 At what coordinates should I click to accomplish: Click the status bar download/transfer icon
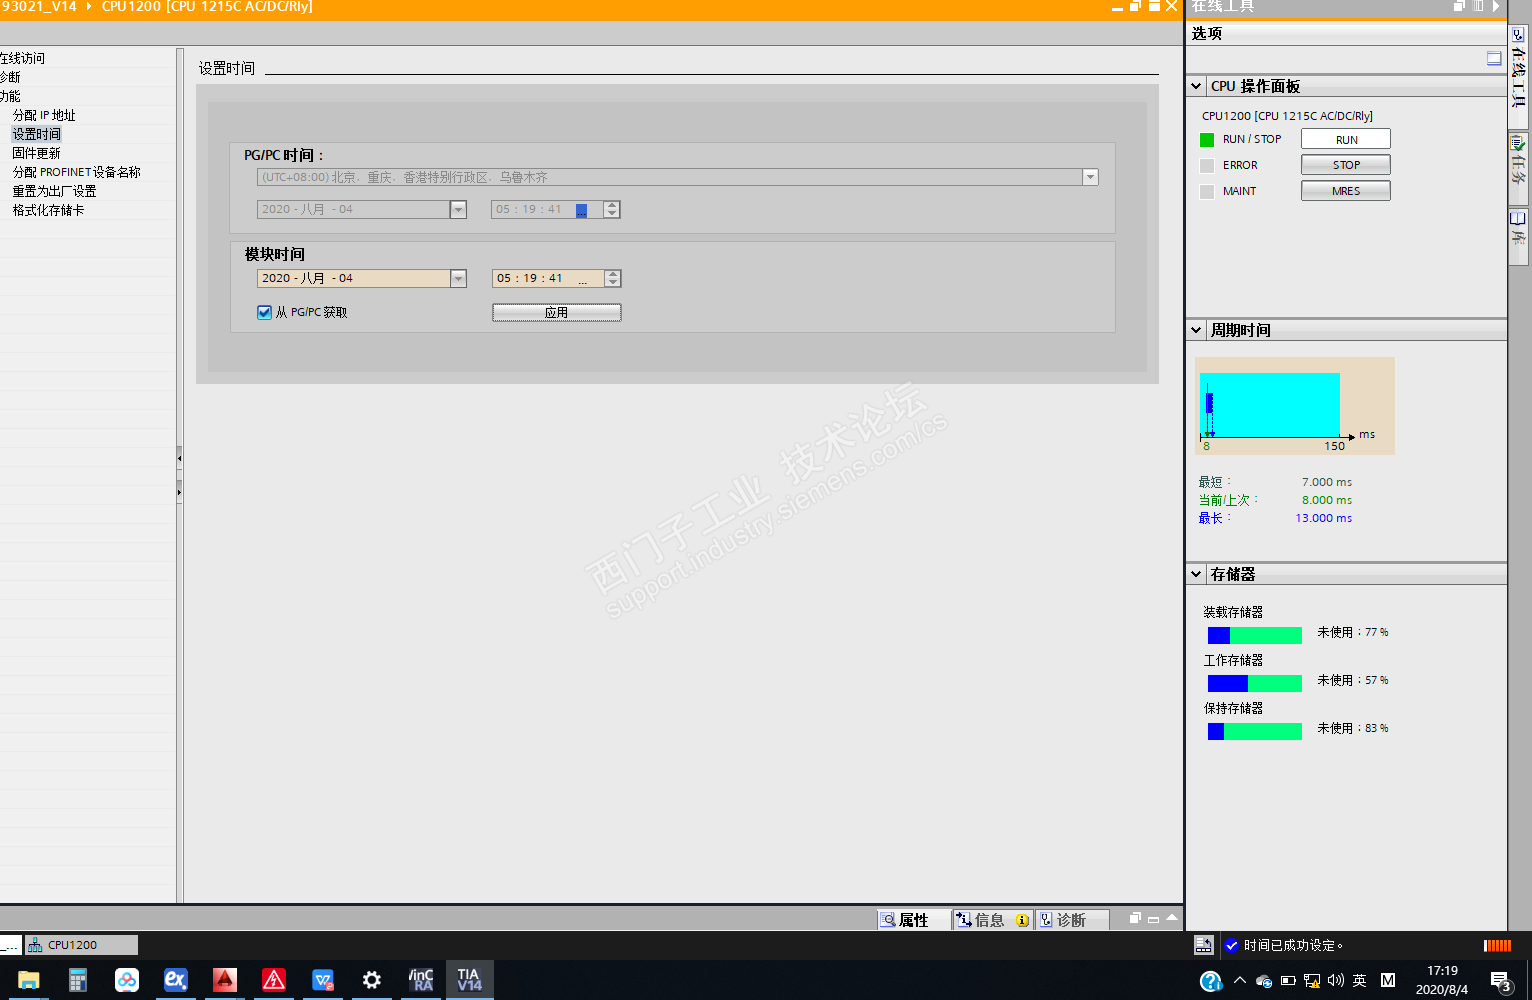click(1204, 945)
